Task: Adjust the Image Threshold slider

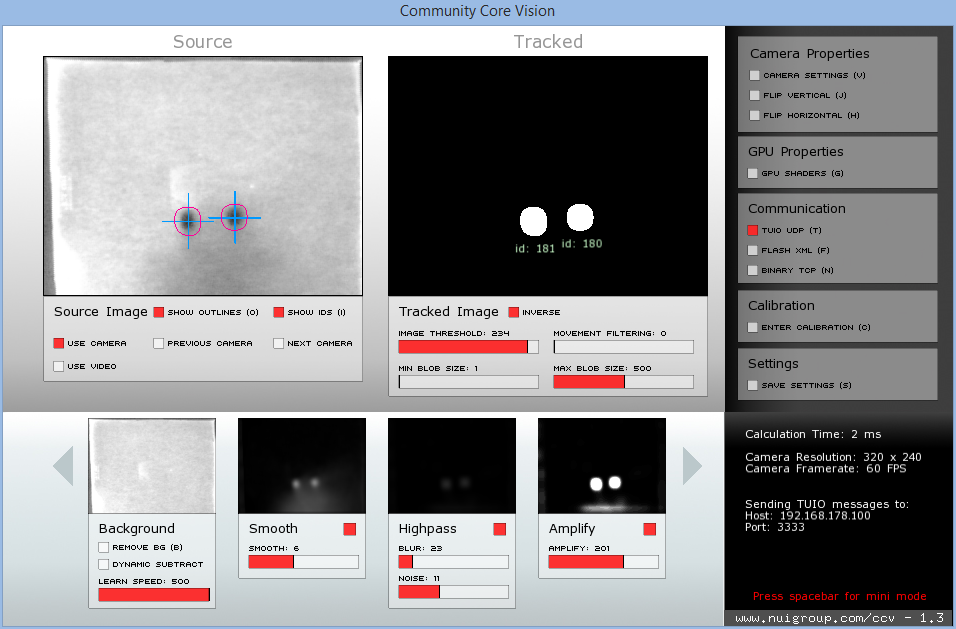Action: pos(468,347)
